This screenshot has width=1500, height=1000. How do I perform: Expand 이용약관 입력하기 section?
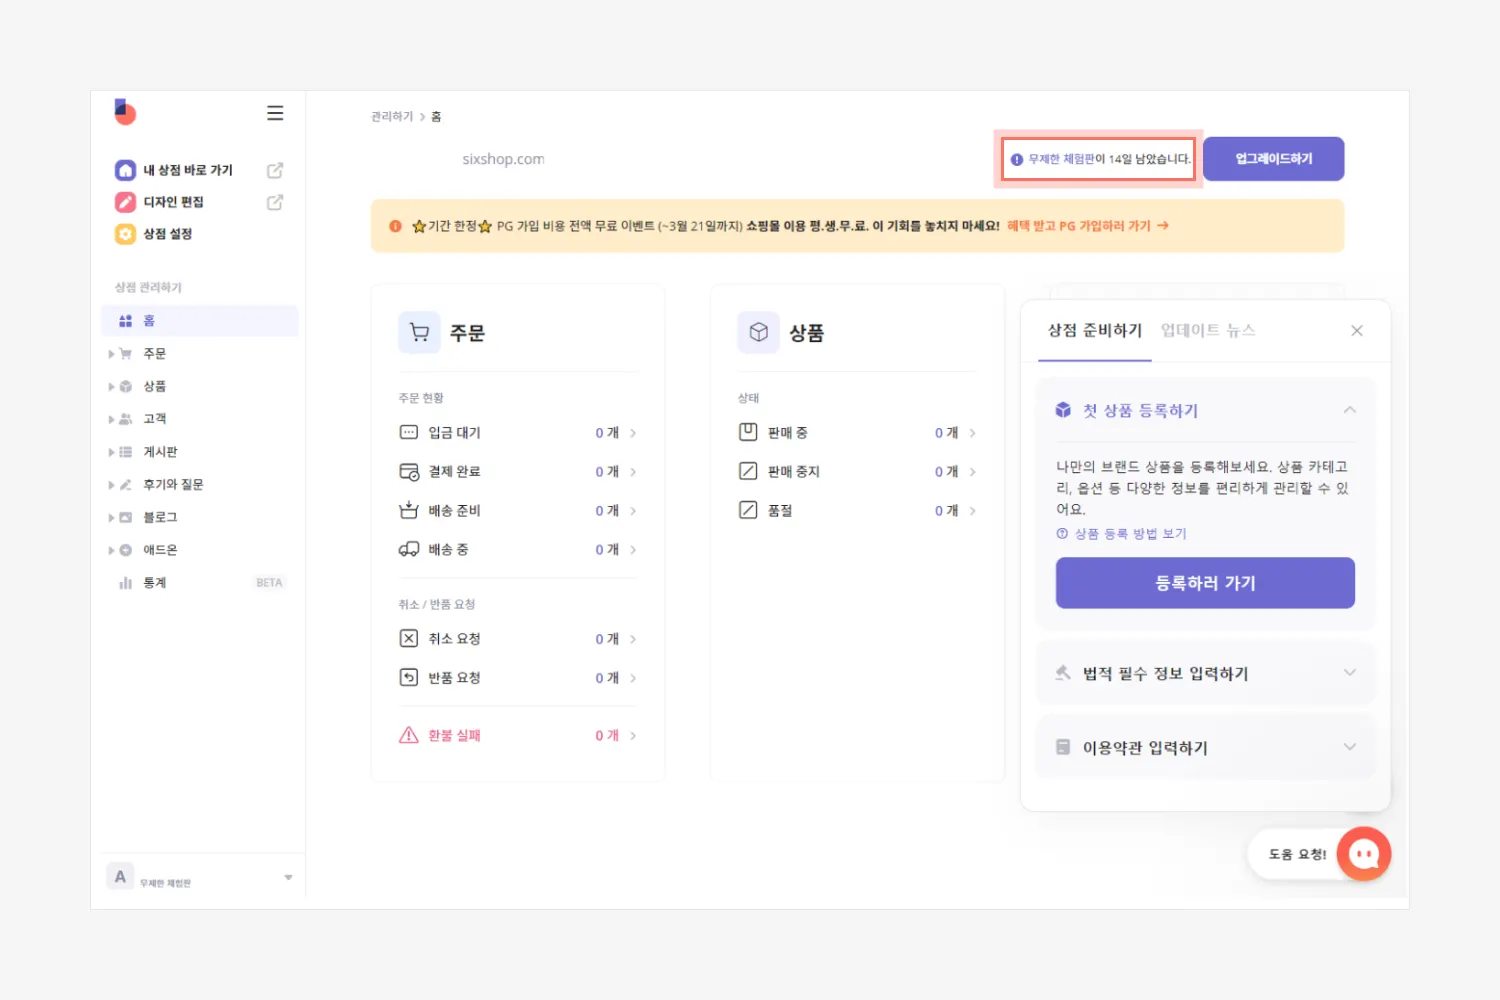tap(1349, 747)
